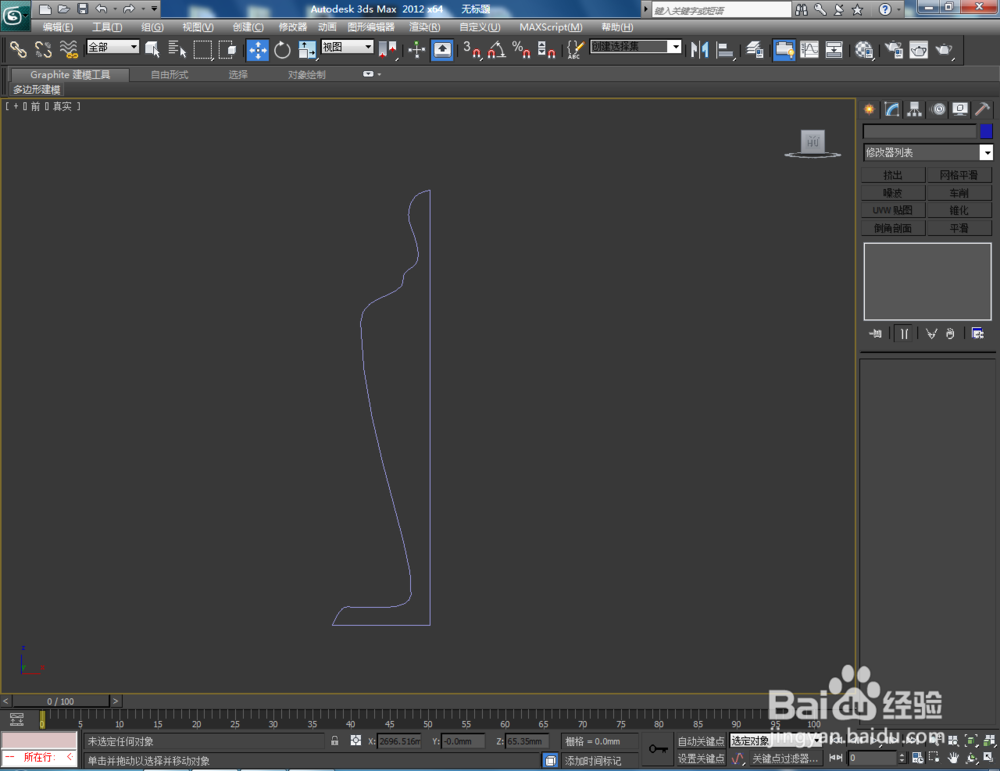Screen dimensions: 1000x771
Task: Activate the Select and Move tool
Action: [258, 49]
